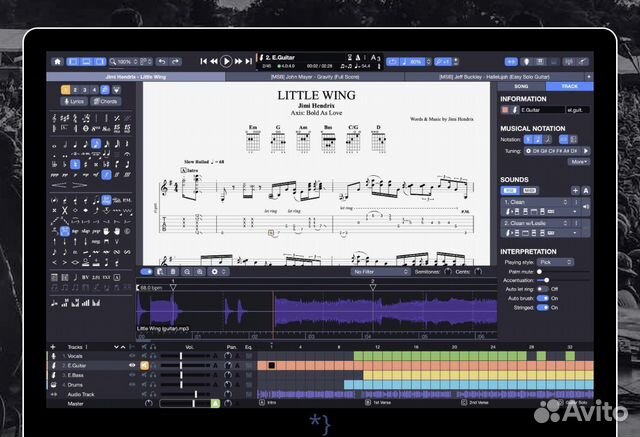
Task: Open the 2. Clean w/Leslie sound dropdown
Action: pos(535,223)
